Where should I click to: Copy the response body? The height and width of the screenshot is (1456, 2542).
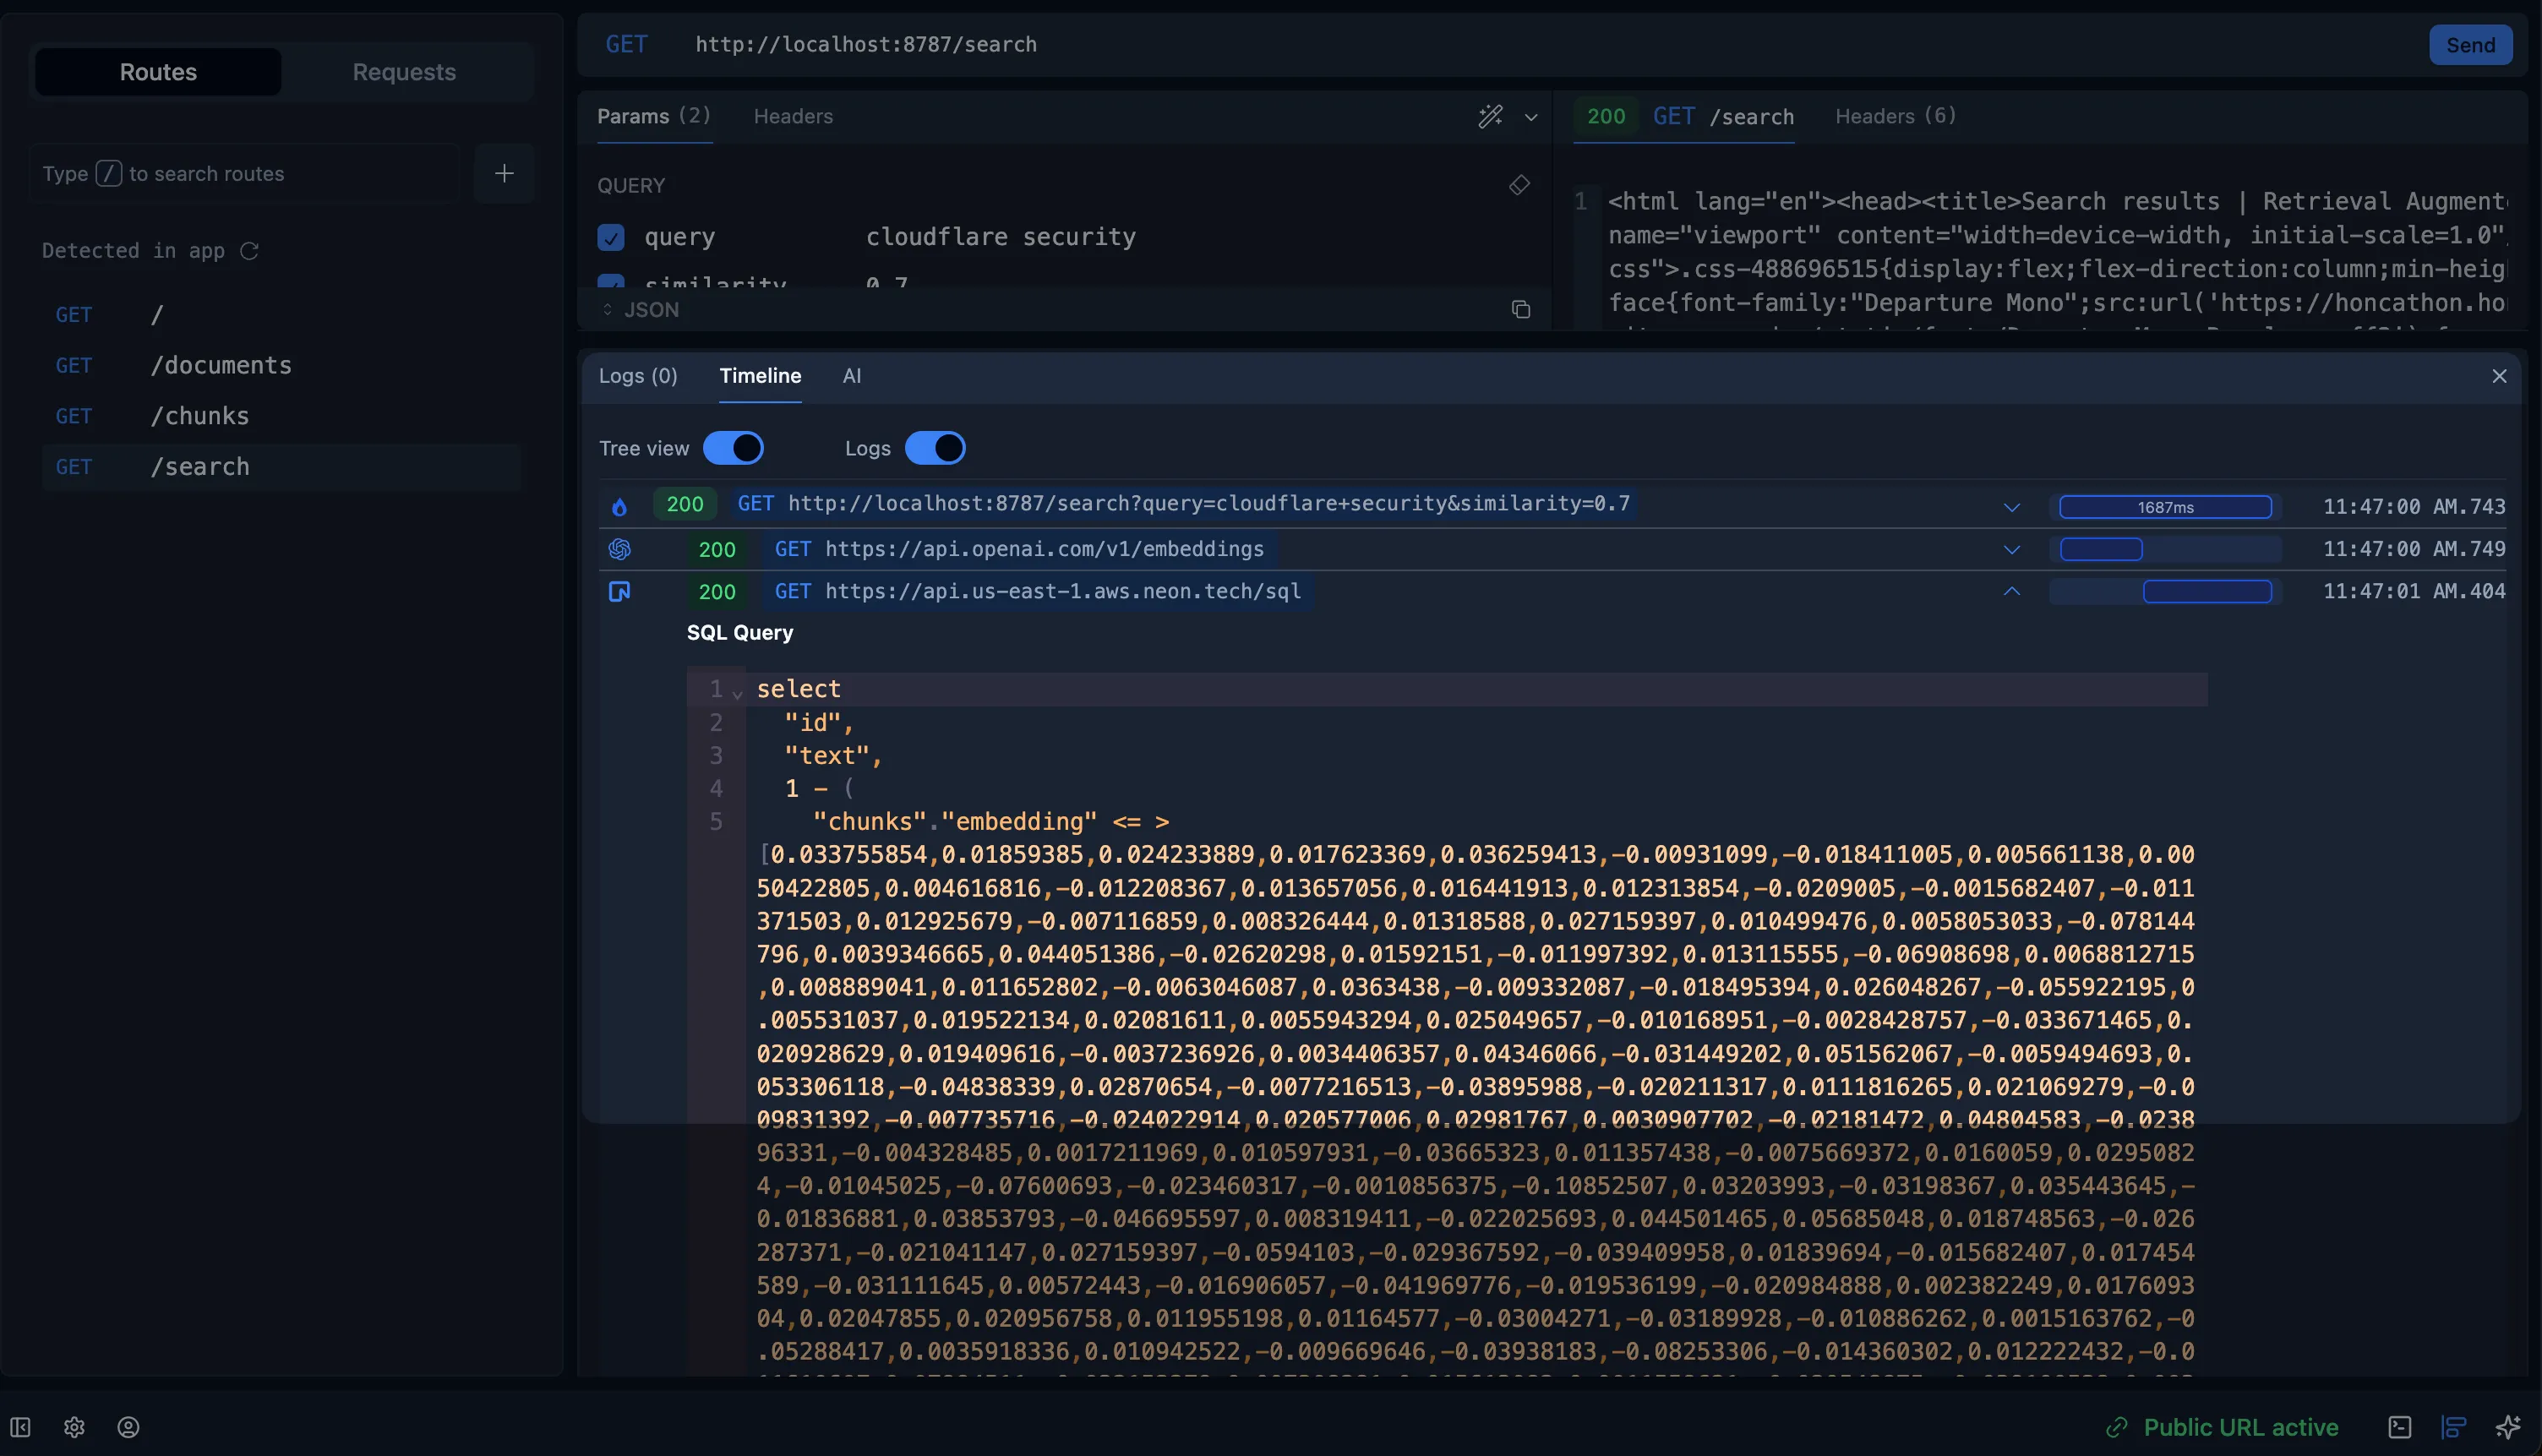(x=1521, y=310)
